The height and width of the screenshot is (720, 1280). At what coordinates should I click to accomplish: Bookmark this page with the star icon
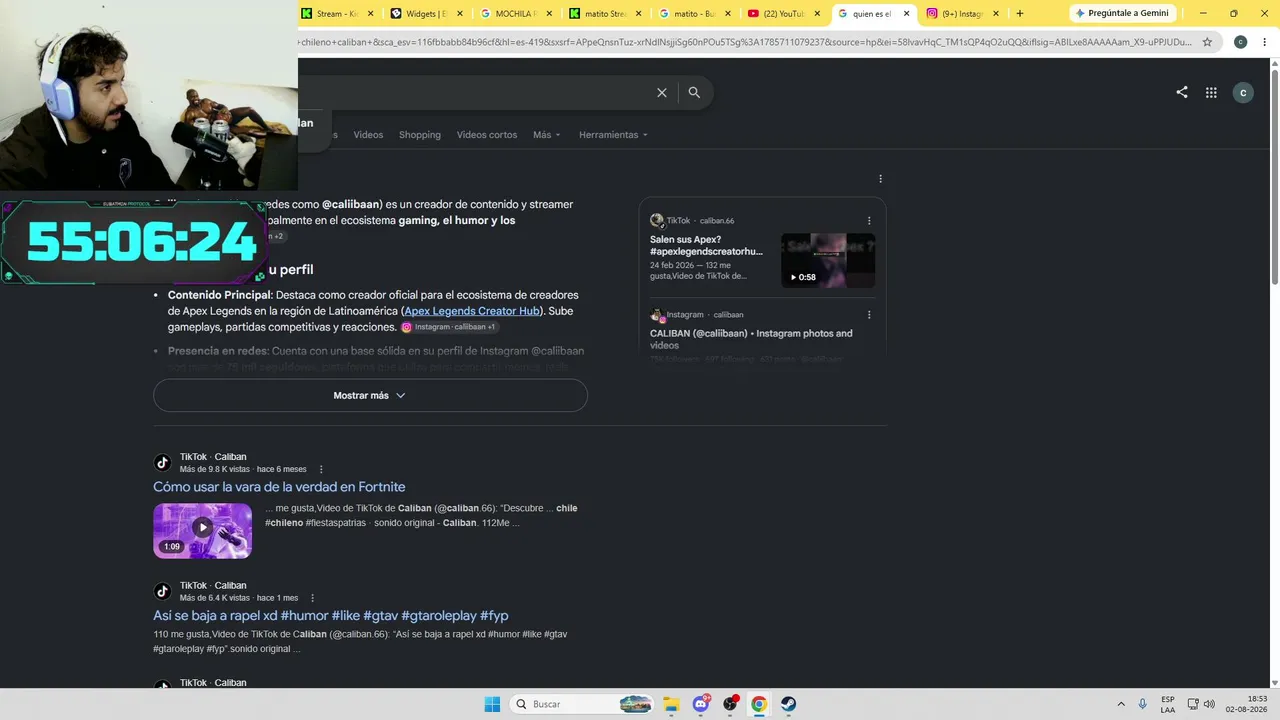coord(1207,42)
